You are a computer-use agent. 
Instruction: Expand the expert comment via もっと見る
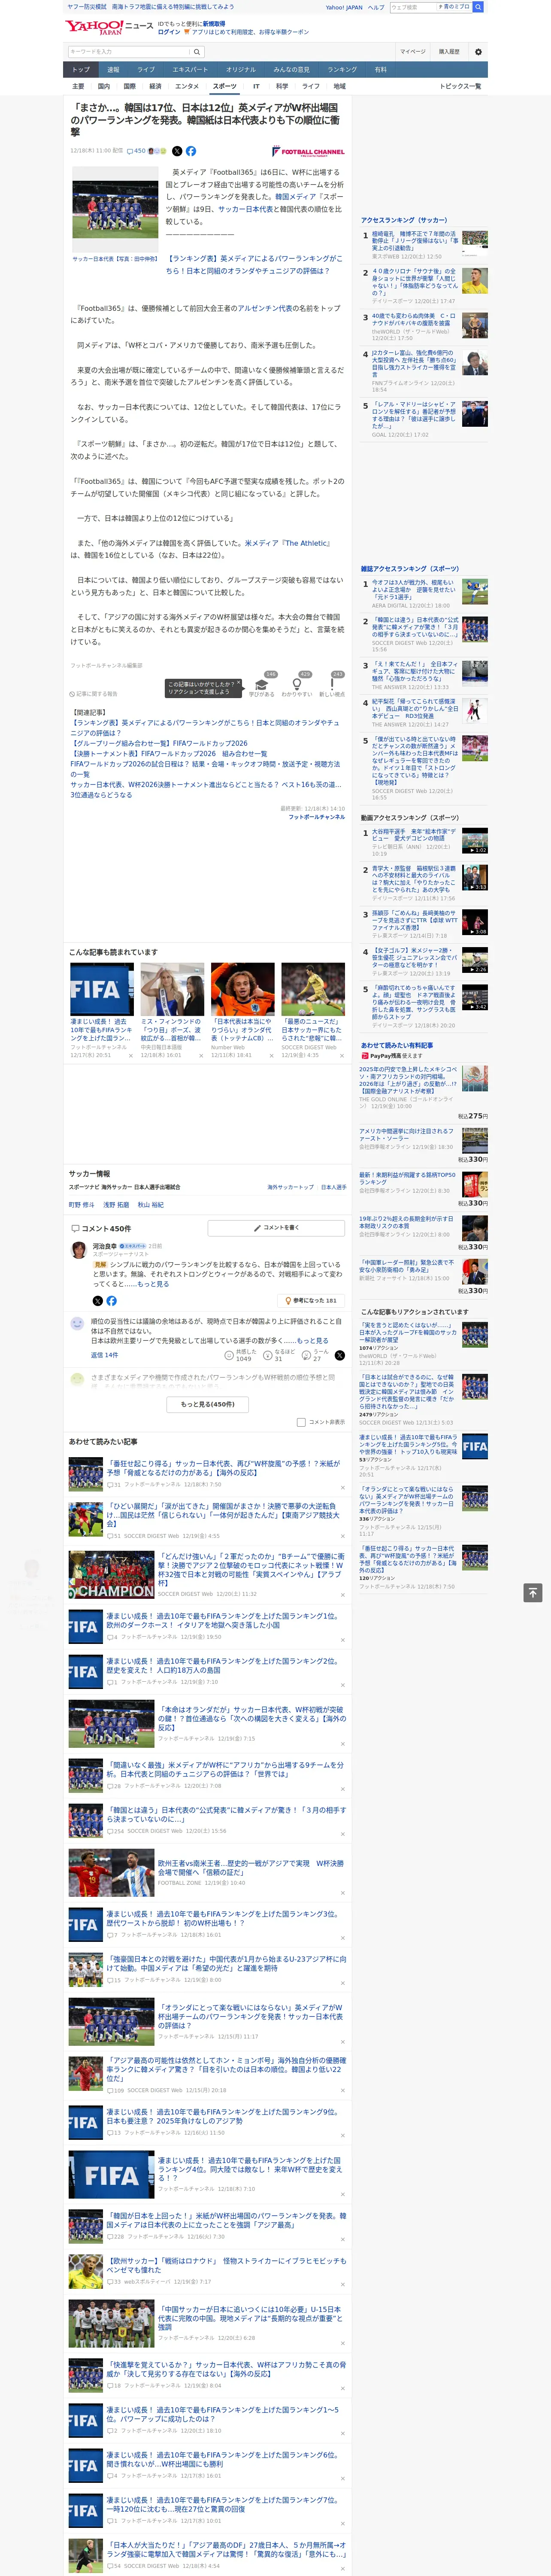click(153, 1284)
